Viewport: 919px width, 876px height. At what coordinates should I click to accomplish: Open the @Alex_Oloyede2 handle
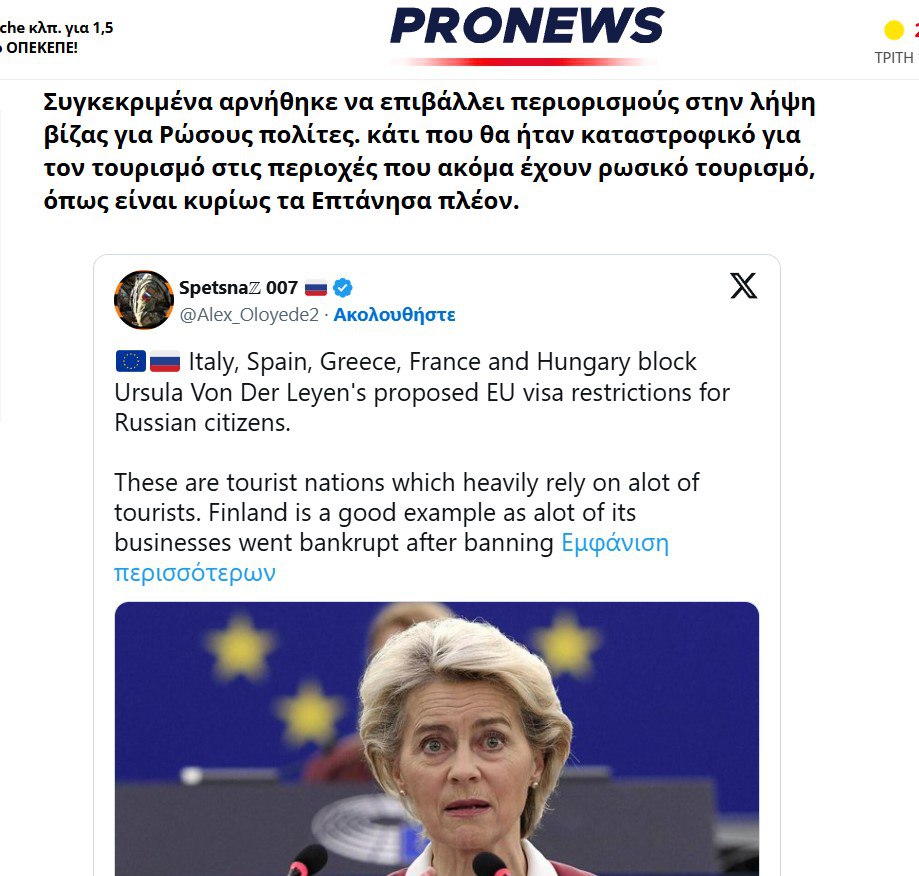pos(249,315)
